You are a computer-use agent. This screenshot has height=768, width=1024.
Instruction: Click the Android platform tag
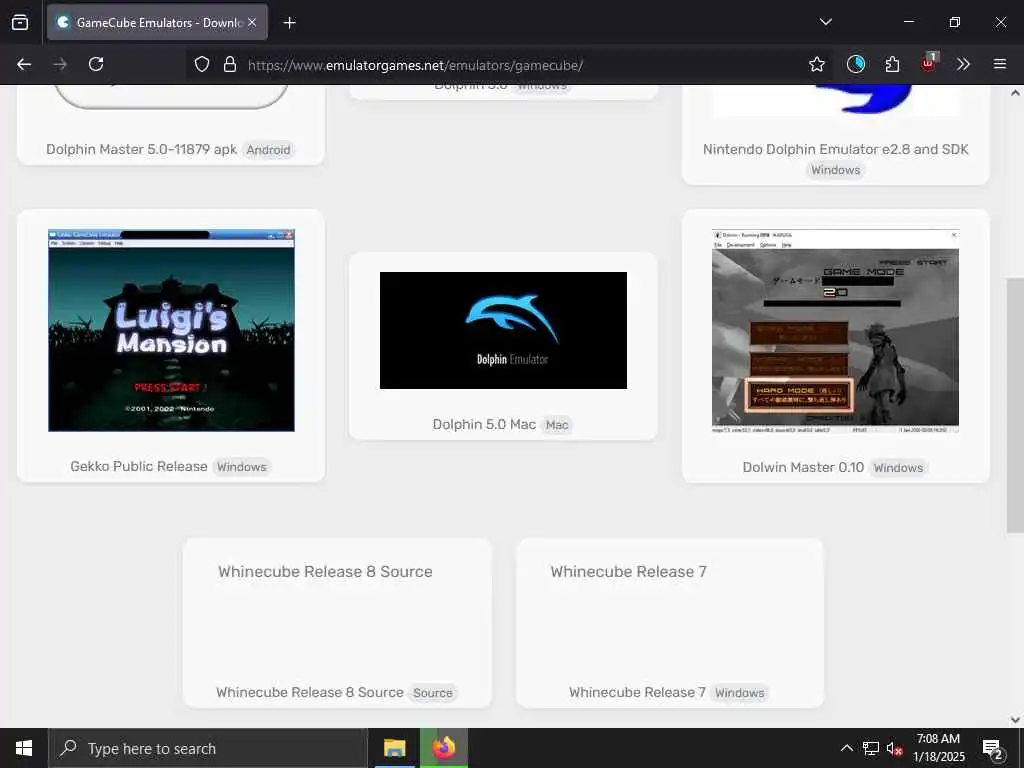click(x=268, y=150)
